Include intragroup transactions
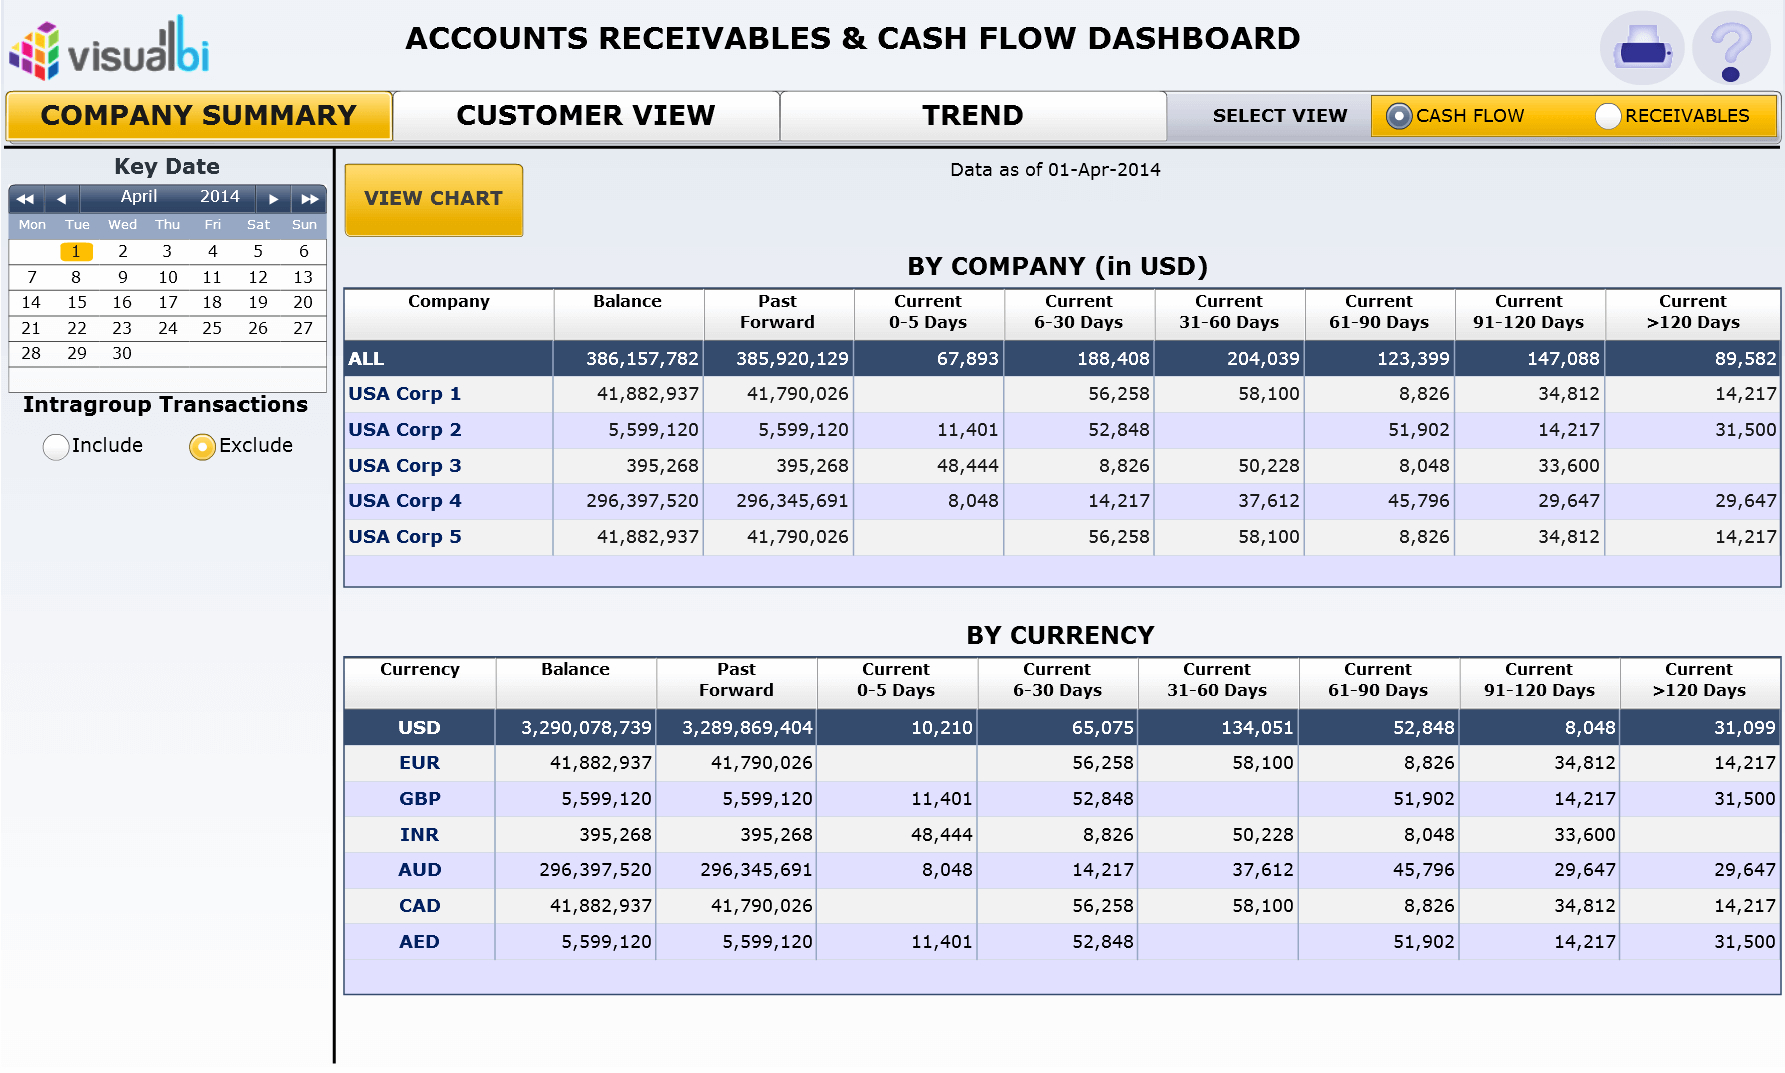 57,446
